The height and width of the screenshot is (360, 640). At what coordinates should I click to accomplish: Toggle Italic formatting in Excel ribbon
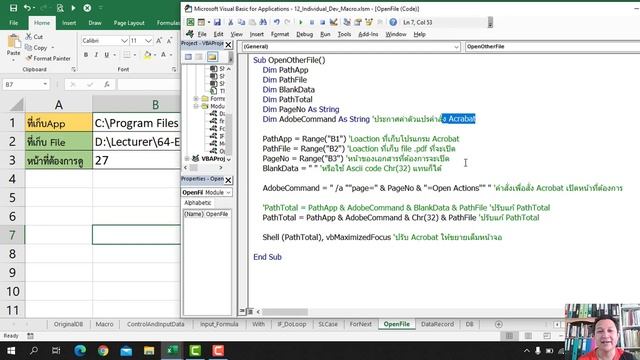(96, 55)
